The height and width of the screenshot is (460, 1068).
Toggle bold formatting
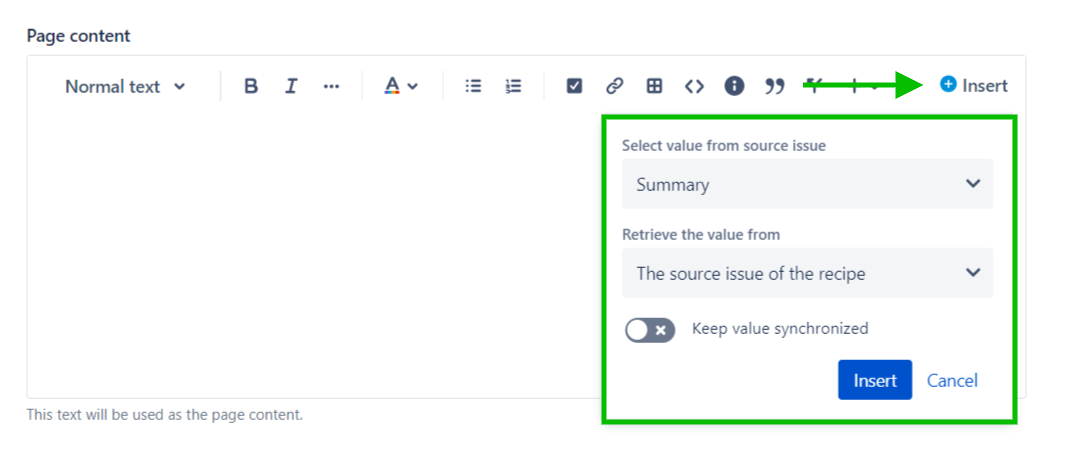pos(251,86)
